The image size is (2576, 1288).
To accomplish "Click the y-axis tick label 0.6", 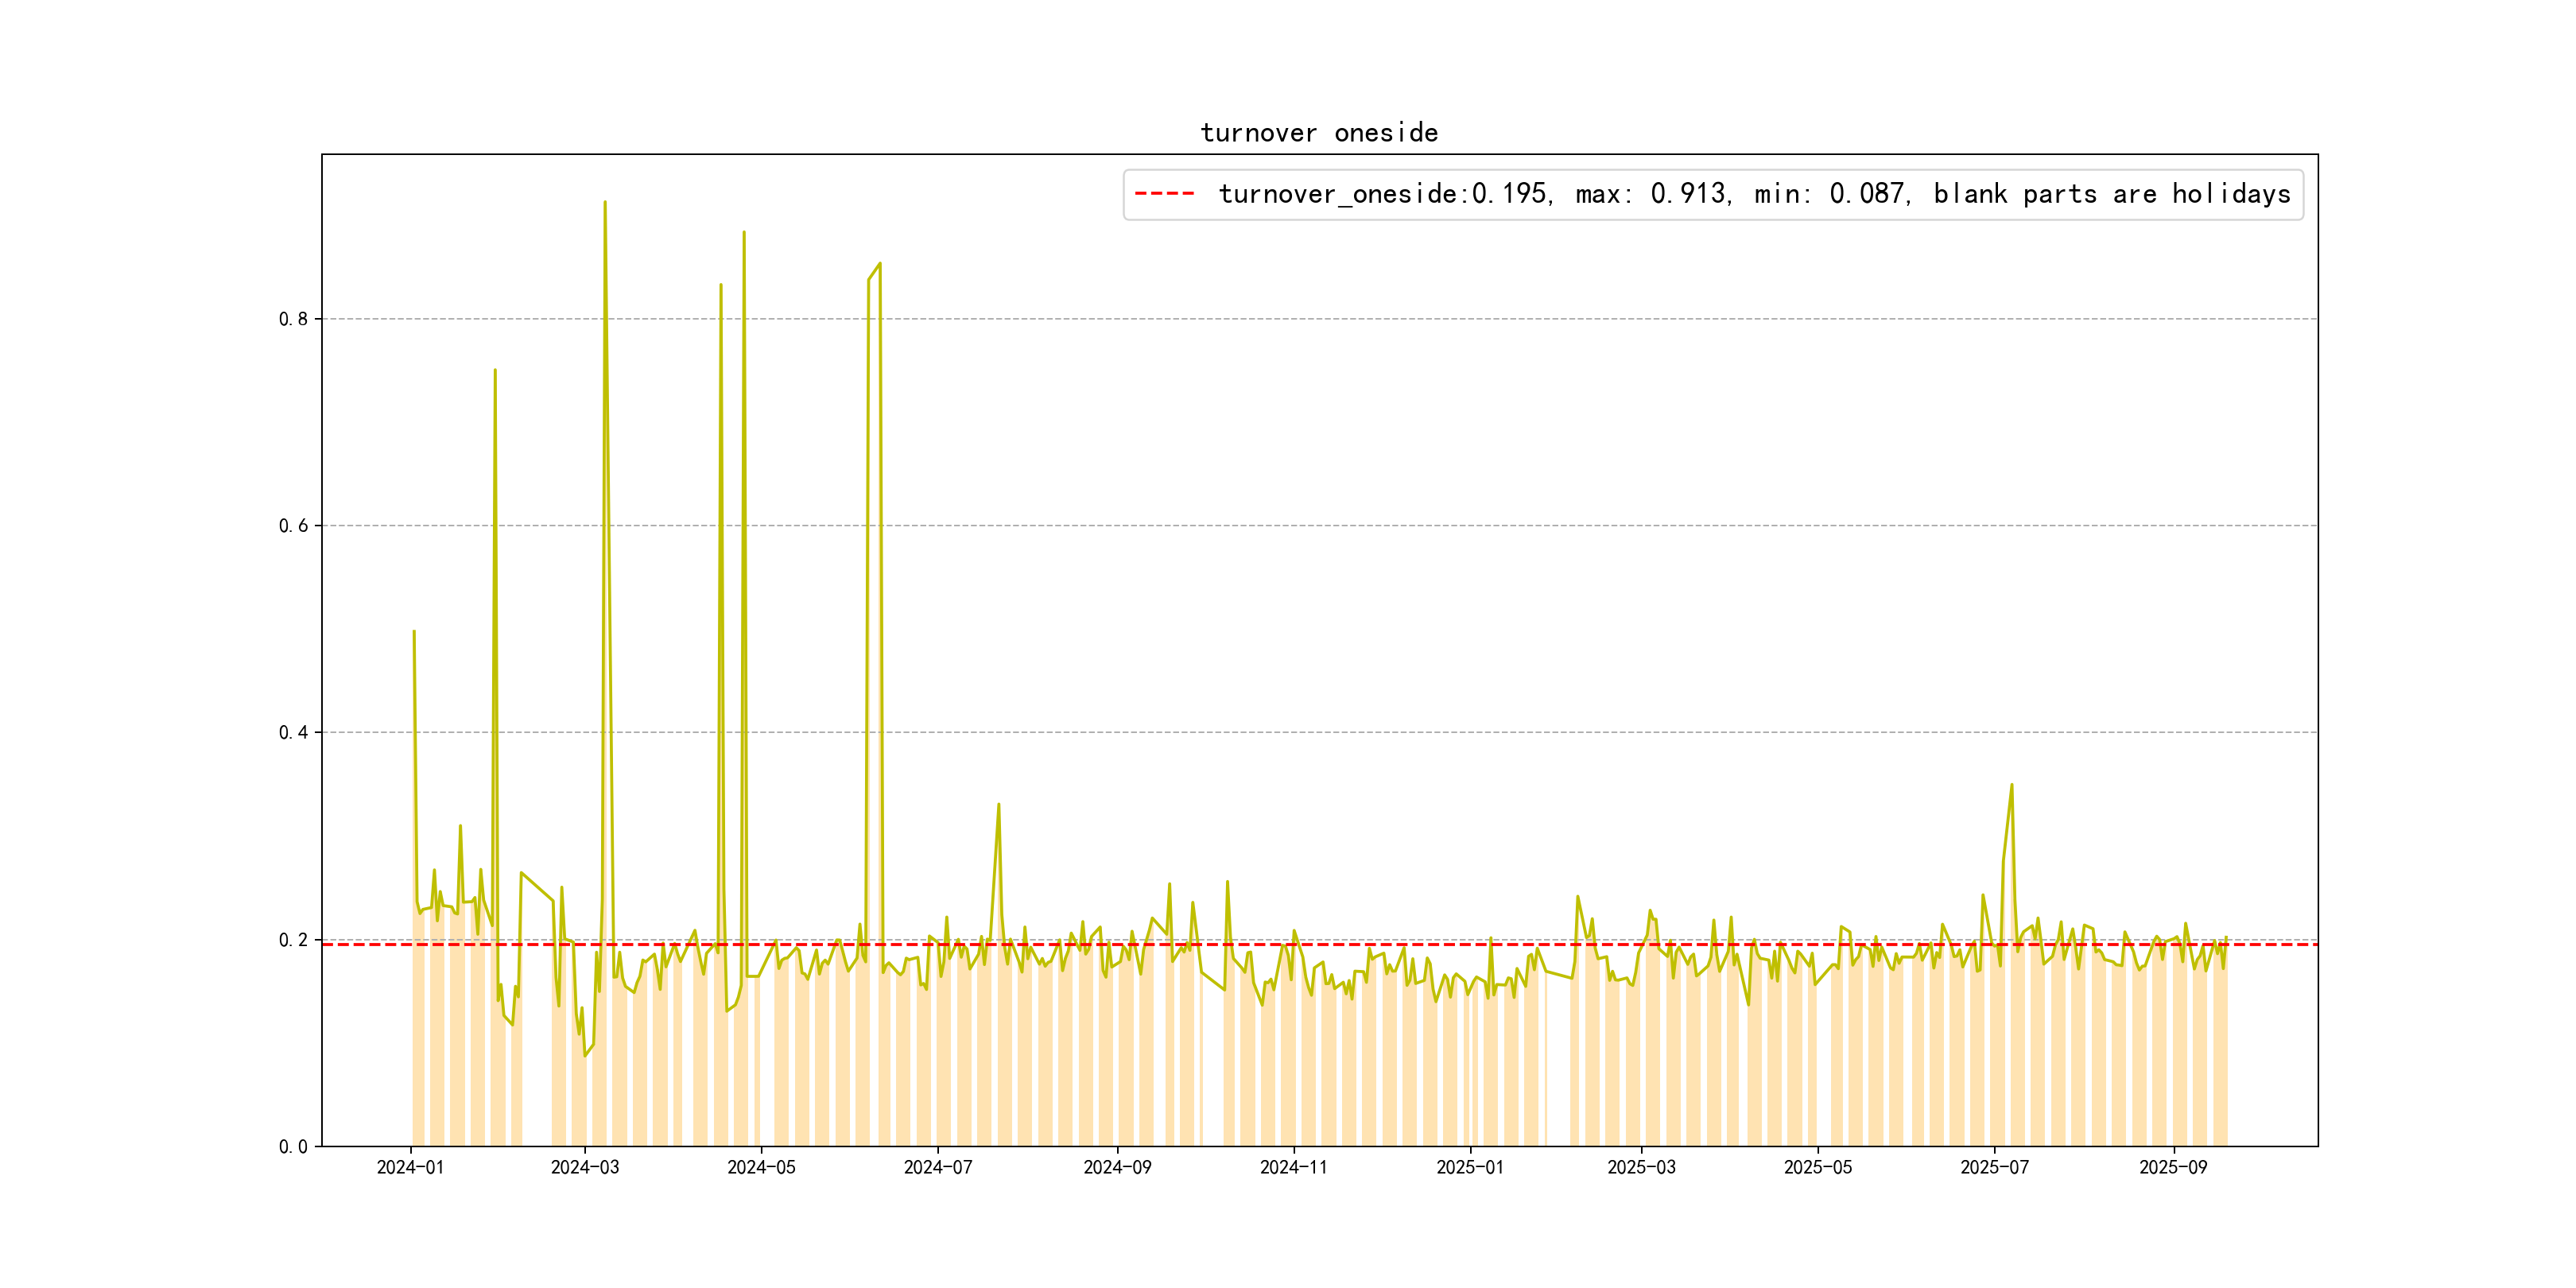I will click(293, 526).
